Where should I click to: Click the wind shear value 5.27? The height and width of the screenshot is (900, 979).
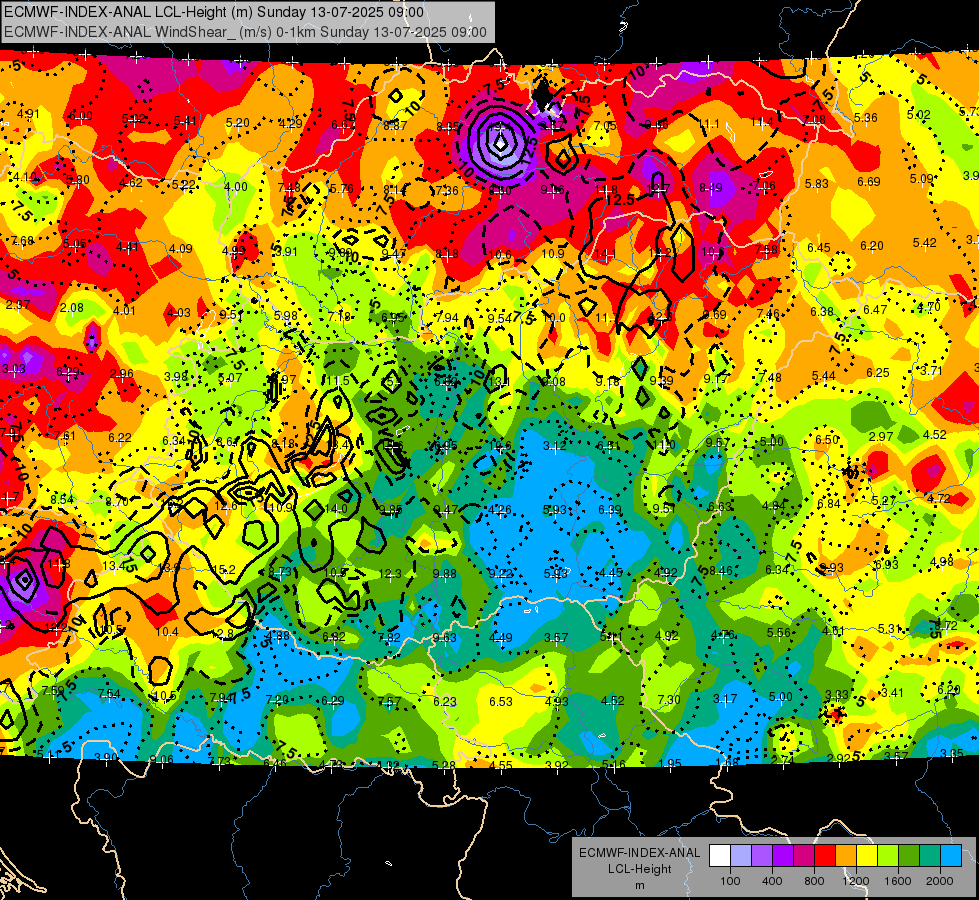tap(883, 500)
